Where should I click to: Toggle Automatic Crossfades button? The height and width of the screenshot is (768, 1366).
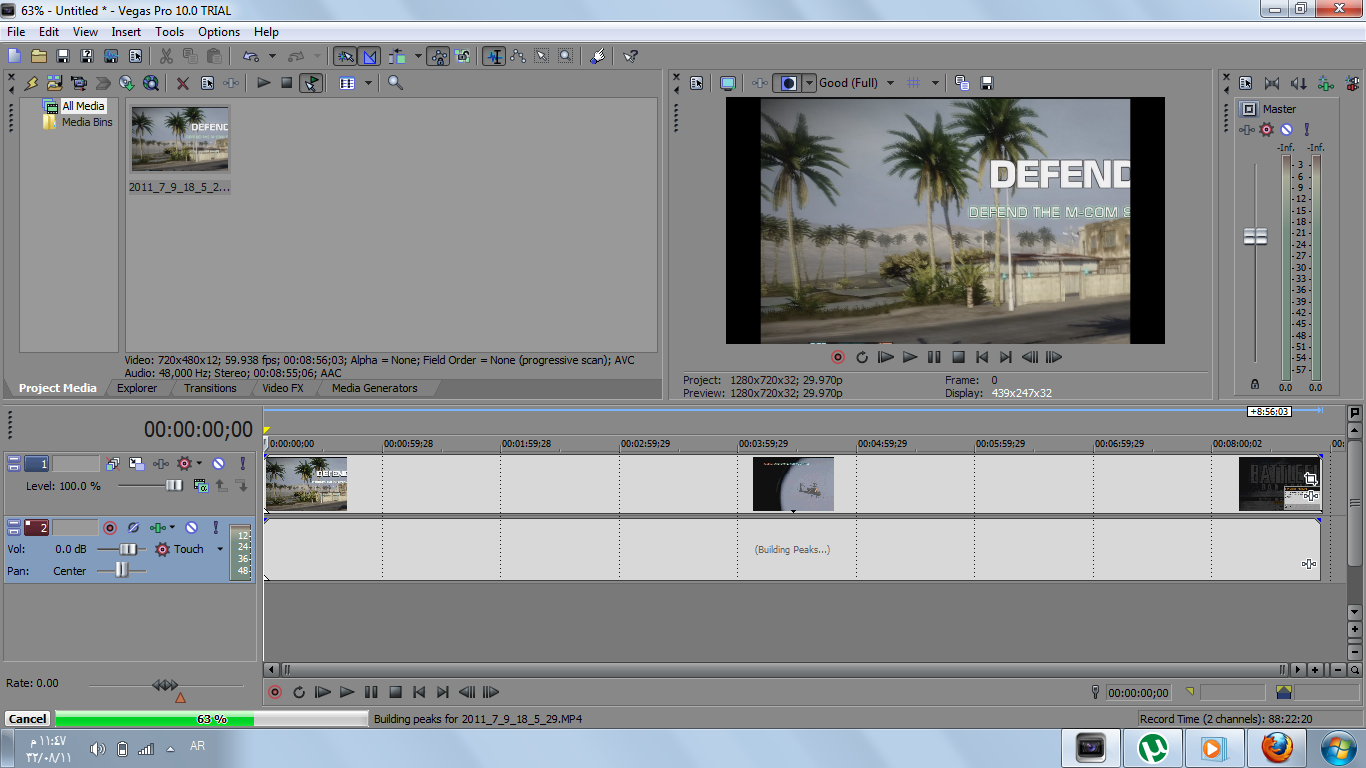pyautogui.click(x=369, y=56)
